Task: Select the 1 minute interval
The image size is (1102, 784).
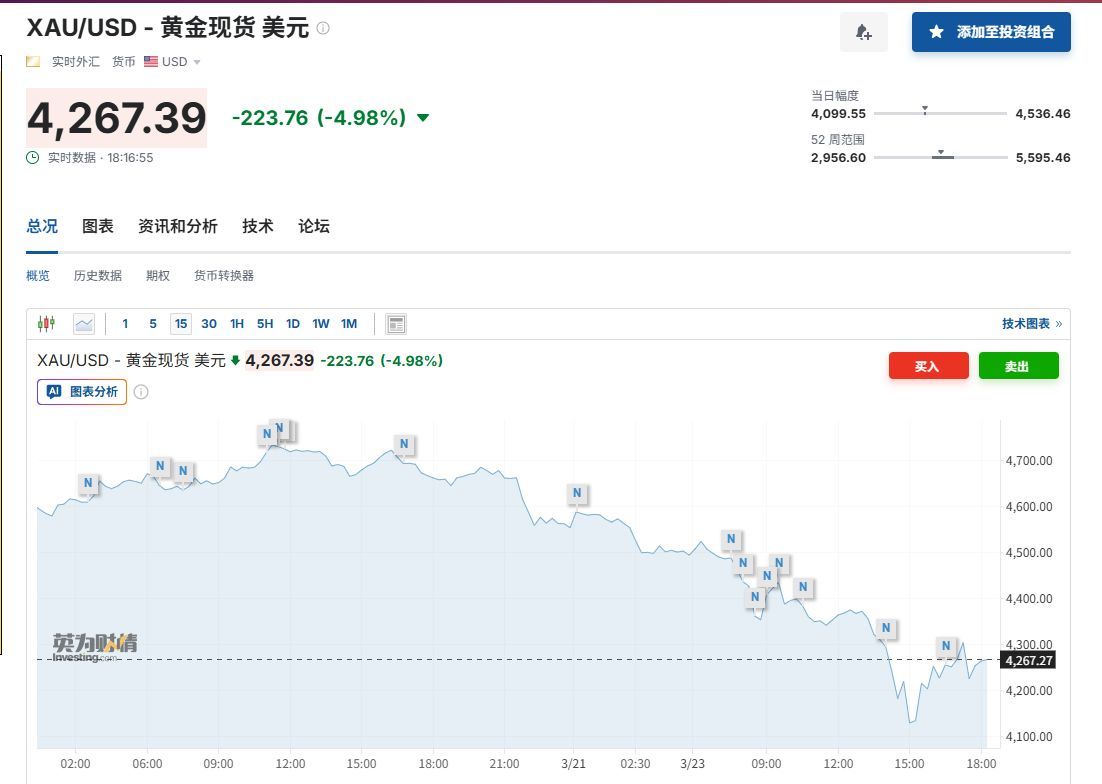Action: tap(125, 324)
